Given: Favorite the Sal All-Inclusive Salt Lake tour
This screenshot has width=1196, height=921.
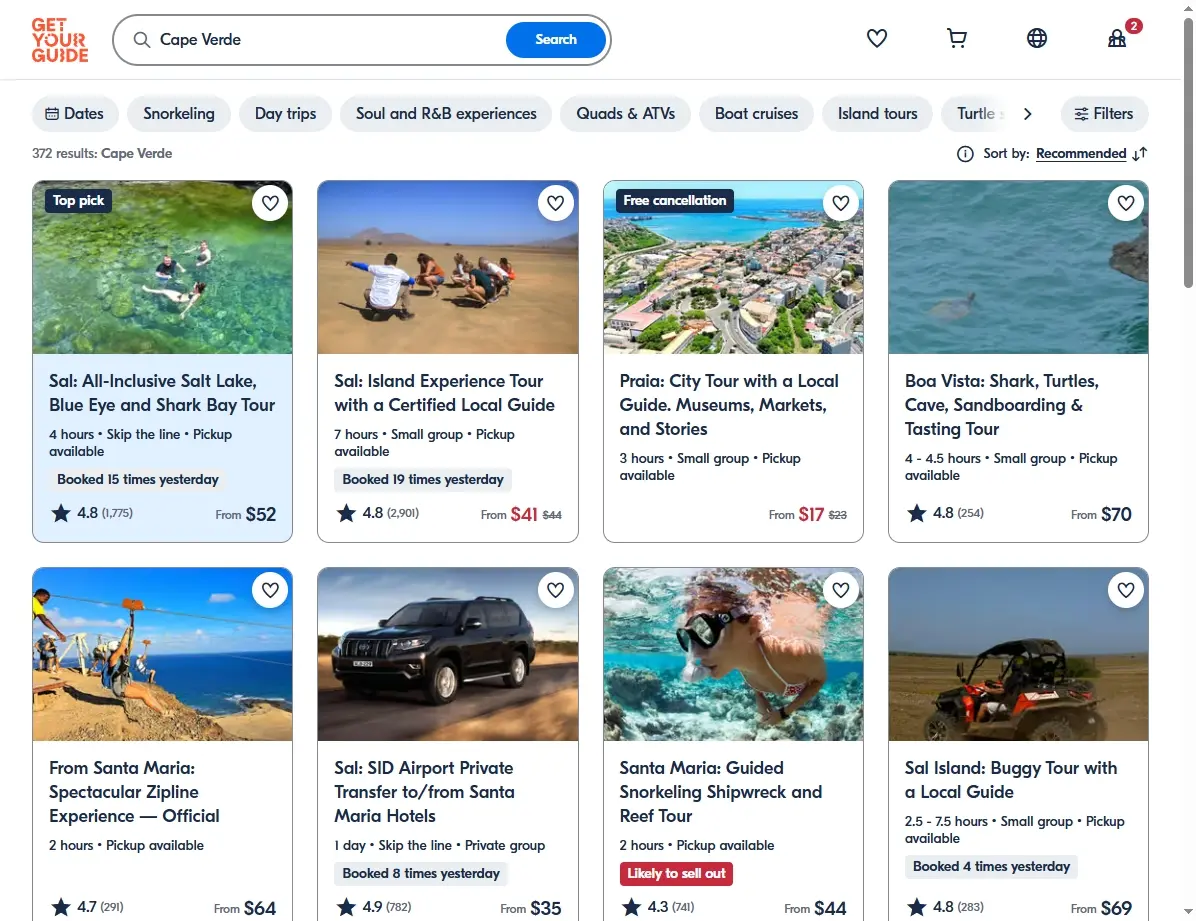Looking at the screenshot, I should 270,203.
